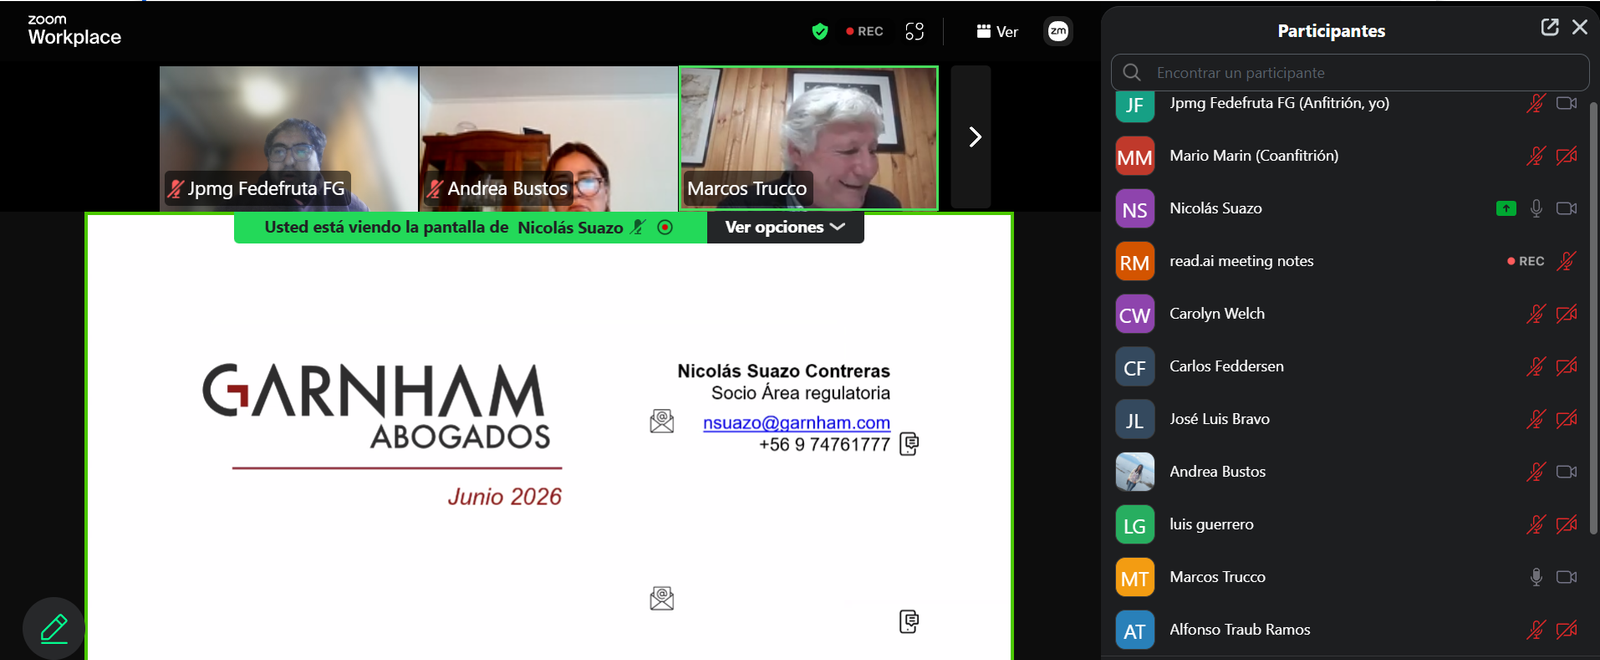The image size is (1600, 660).
Task: Click the green encryption shield icon
Action: click(x=820, y=32)
